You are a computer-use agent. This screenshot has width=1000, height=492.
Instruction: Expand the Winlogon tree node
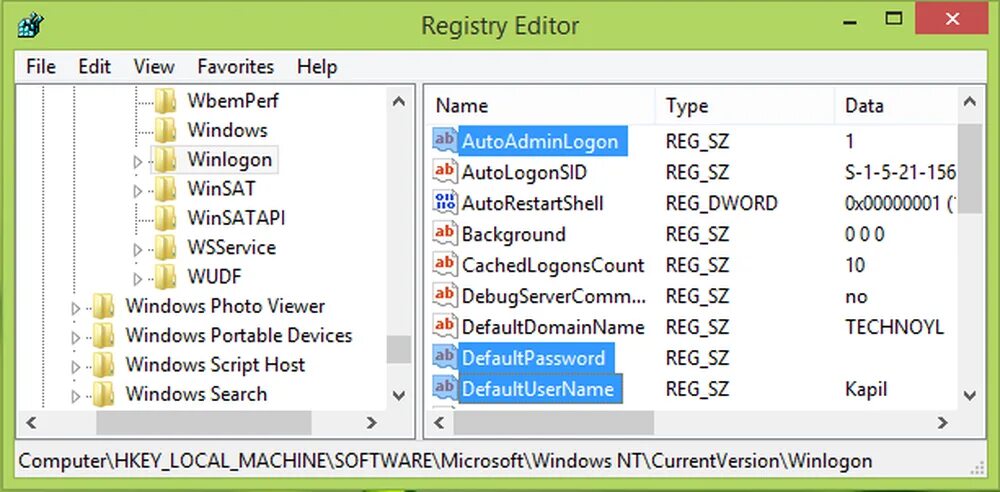(138, 160)
